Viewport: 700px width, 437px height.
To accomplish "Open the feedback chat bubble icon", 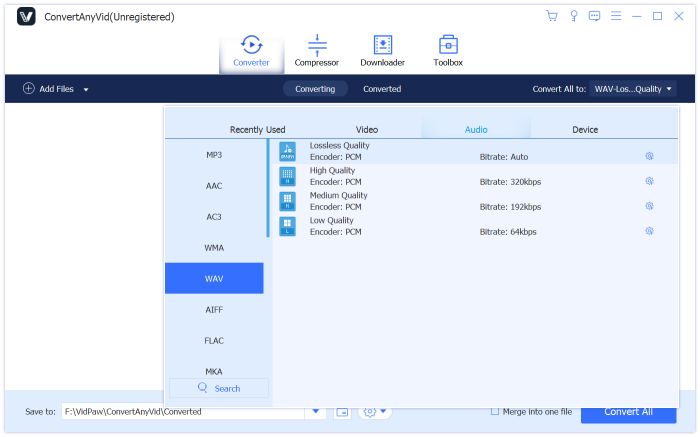I will 594,16.
